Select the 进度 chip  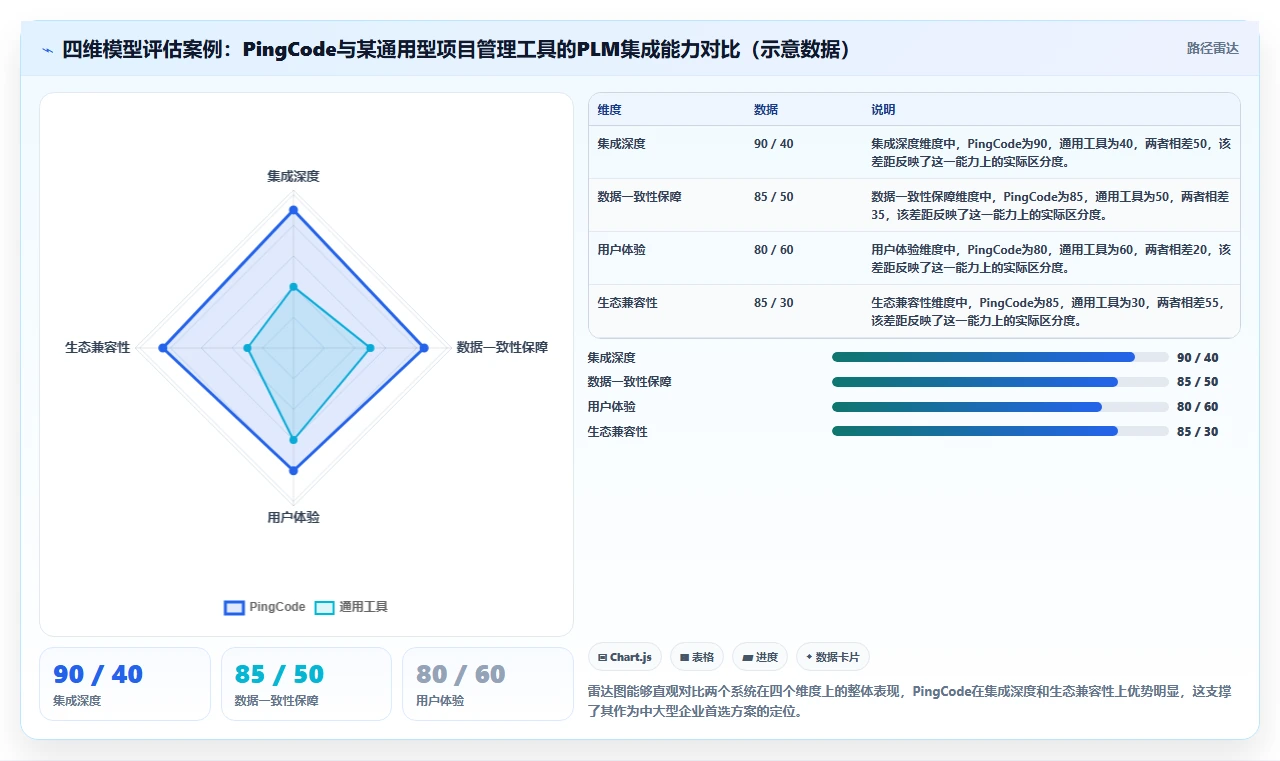coord(760,657)
